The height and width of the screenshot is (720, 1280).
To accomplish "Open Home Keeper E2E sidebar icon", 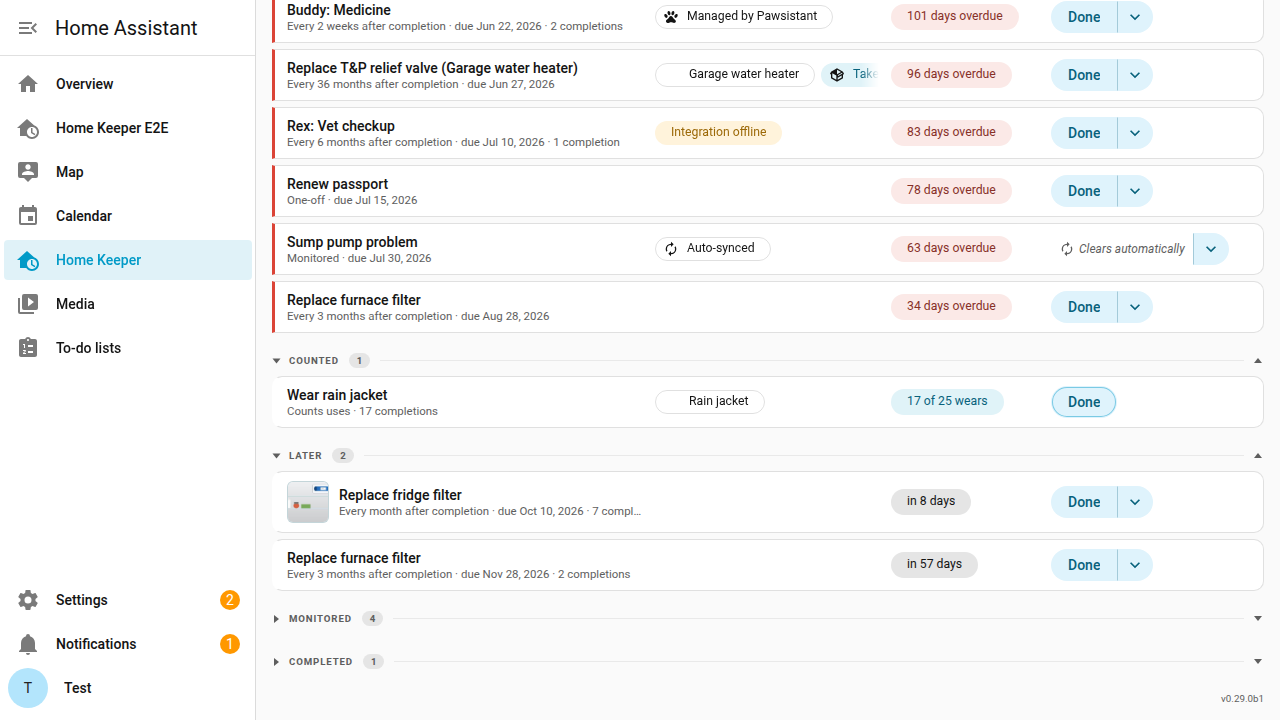I will [x=28, y=128].
